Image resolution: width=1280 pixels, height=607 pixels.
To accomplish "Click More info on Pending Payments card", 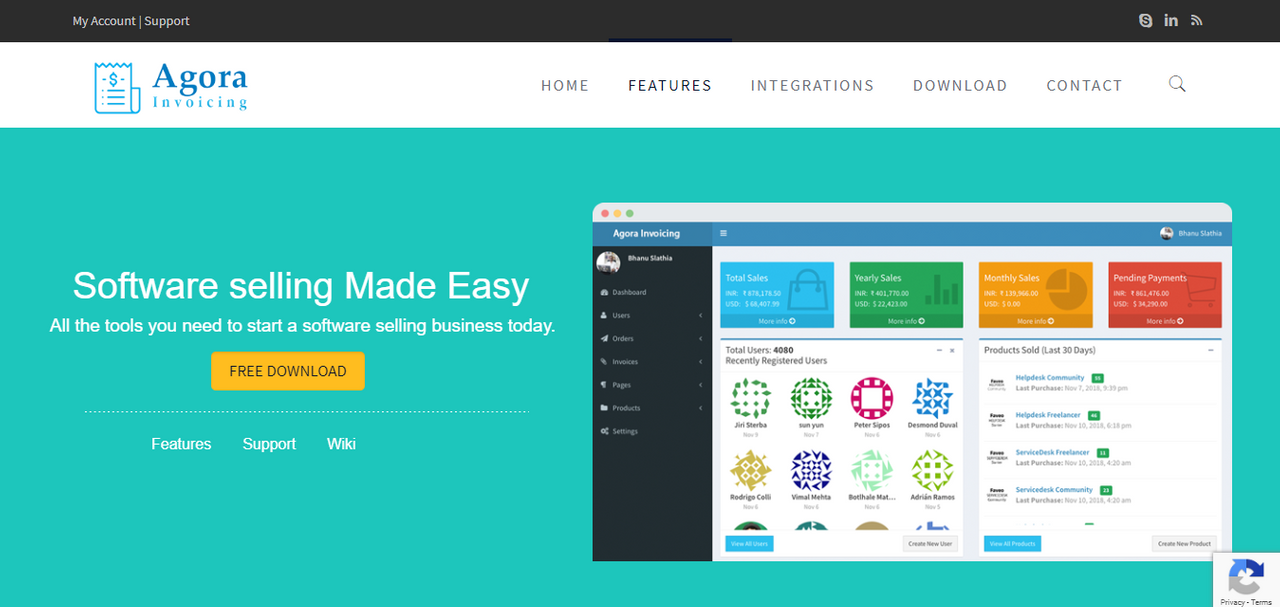I will (x=1165, y=321).
